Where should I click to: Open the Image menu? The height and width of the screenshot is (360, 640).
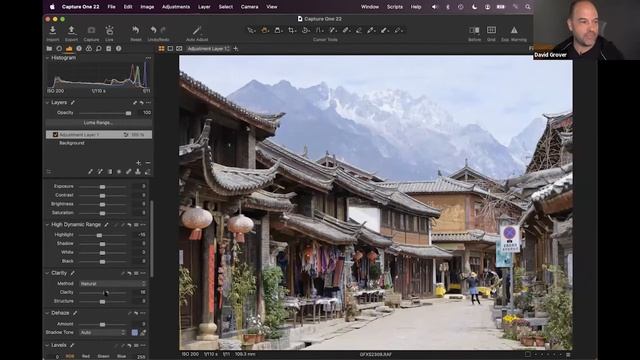click(x=147, y=7)
